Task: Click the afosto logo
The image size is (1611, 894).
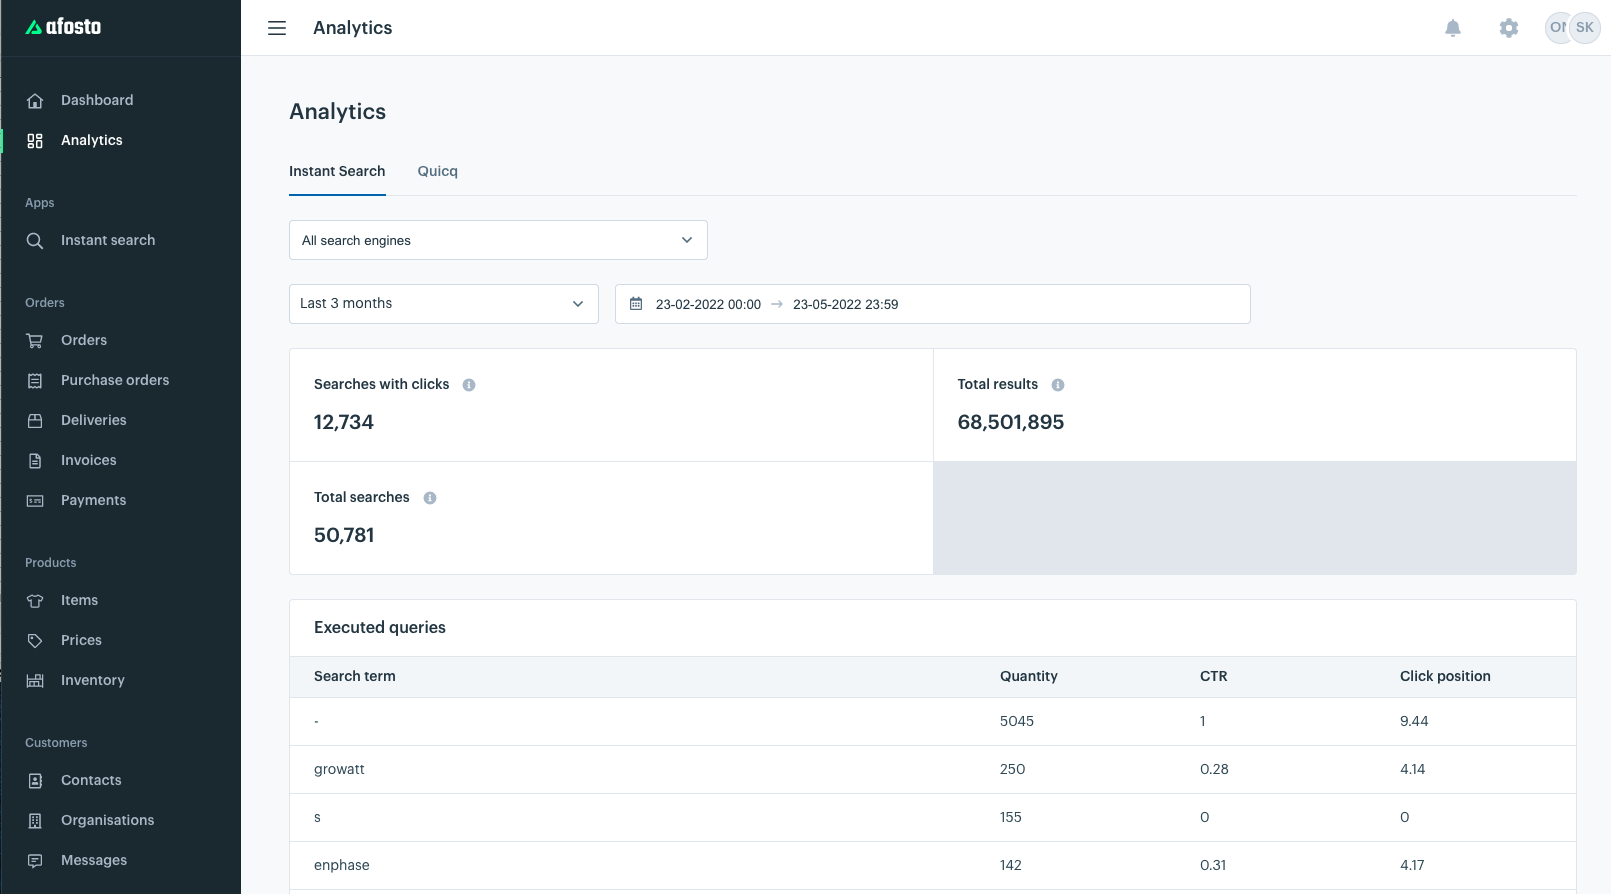Action: 64,27
